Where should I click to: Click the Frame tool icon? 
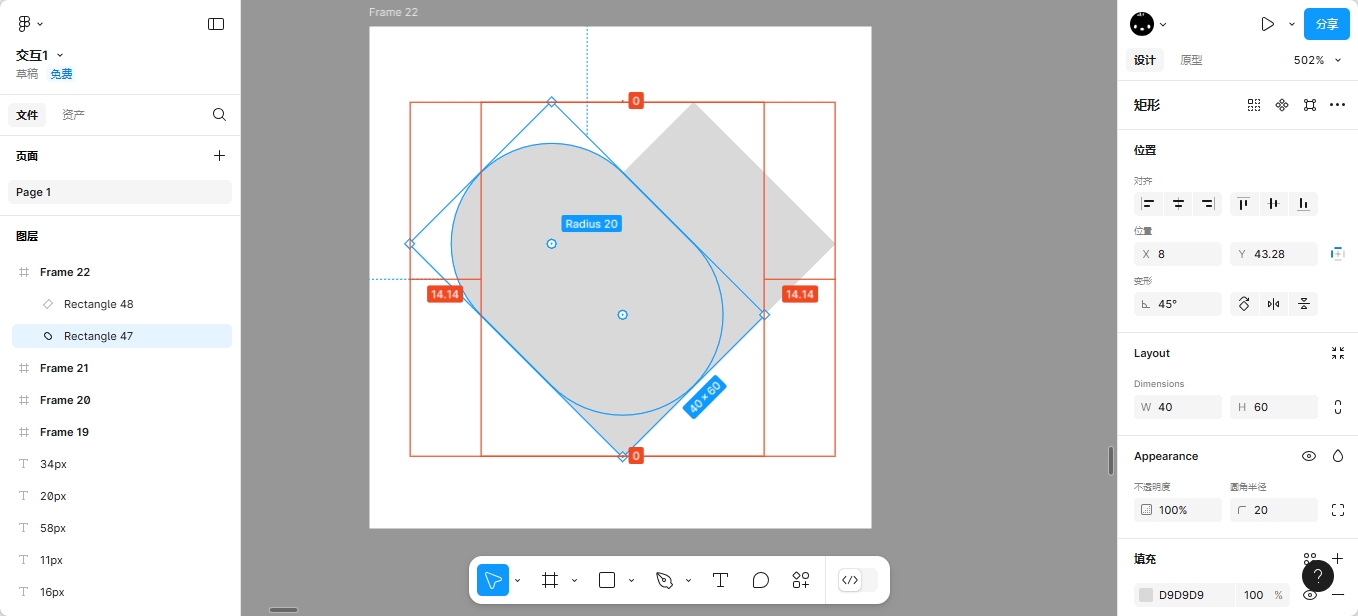(x=549, y=580)
